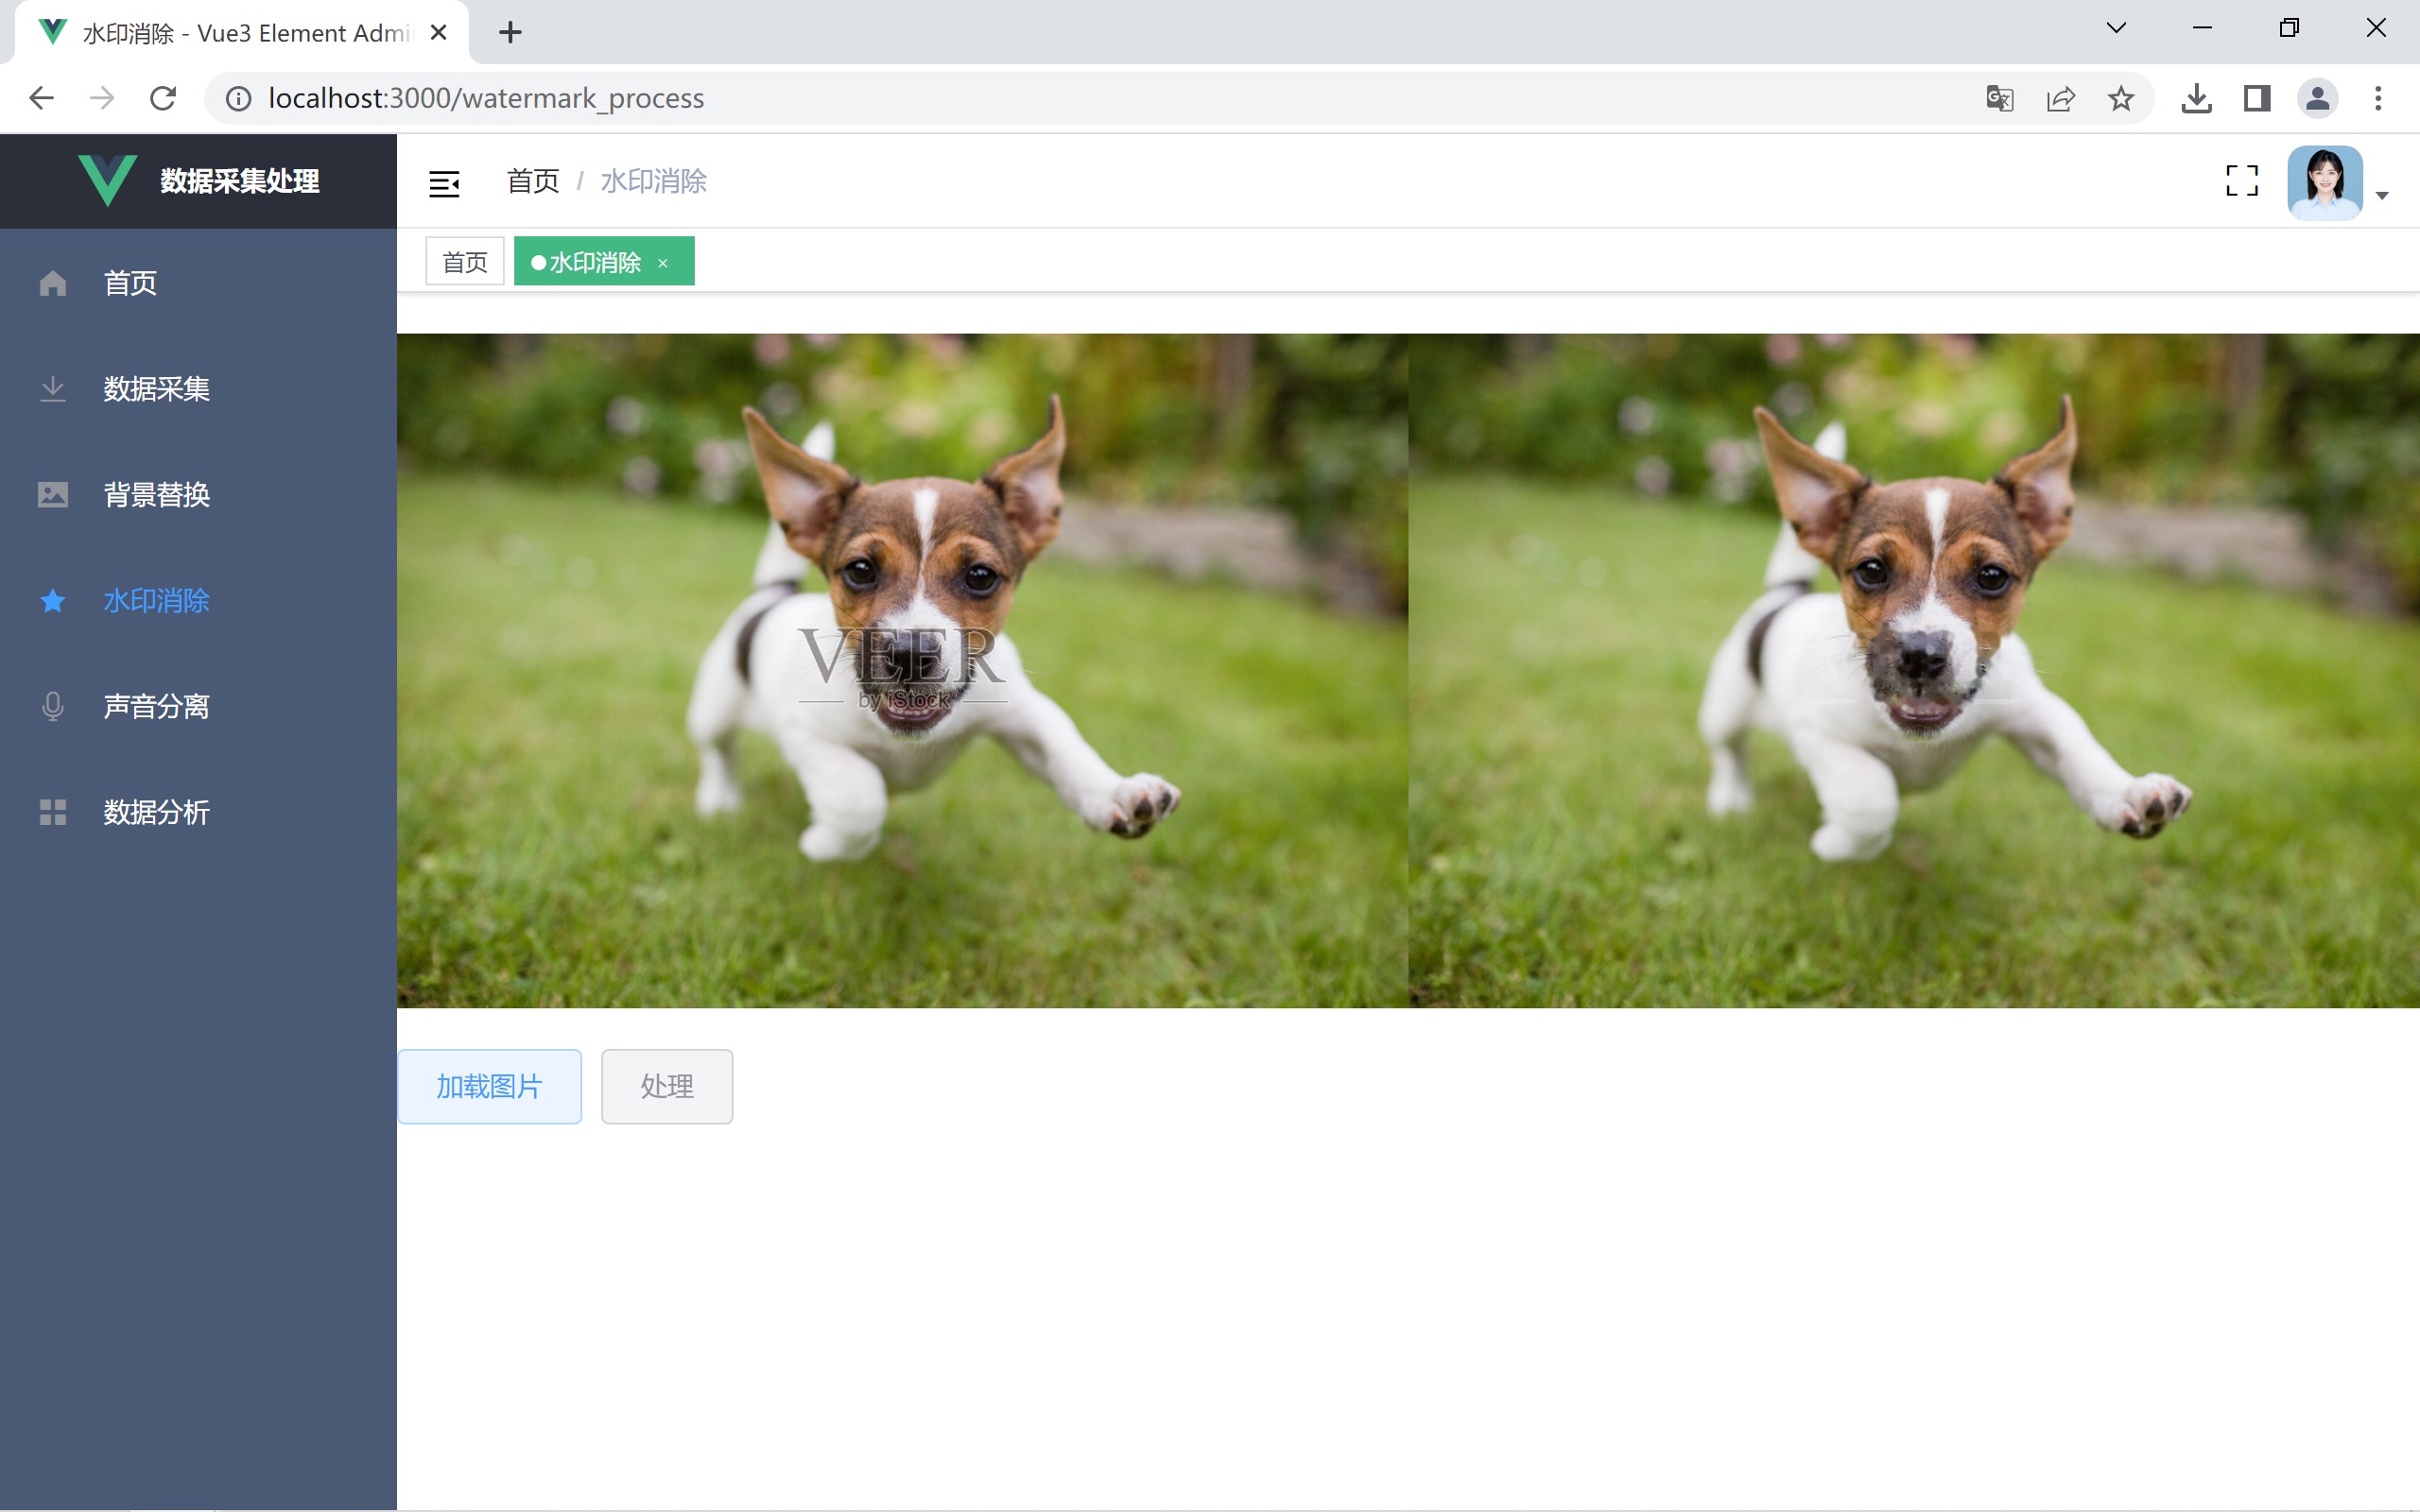Image resolution: width=2420 pixels, height=1512 pixels.
Task: Click 加载图片 button
Action: click(490, 1087)
